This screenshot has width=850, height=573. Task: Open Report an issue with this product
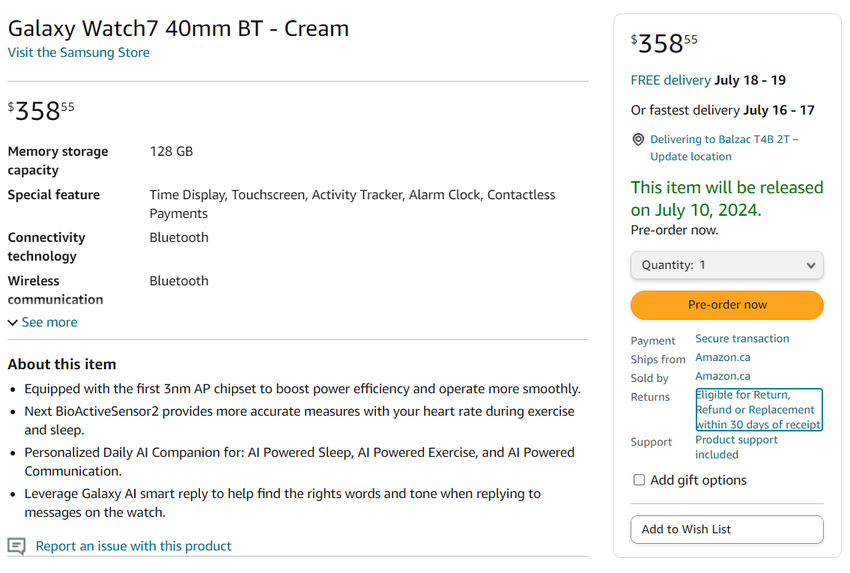click(x=133, y=546)
